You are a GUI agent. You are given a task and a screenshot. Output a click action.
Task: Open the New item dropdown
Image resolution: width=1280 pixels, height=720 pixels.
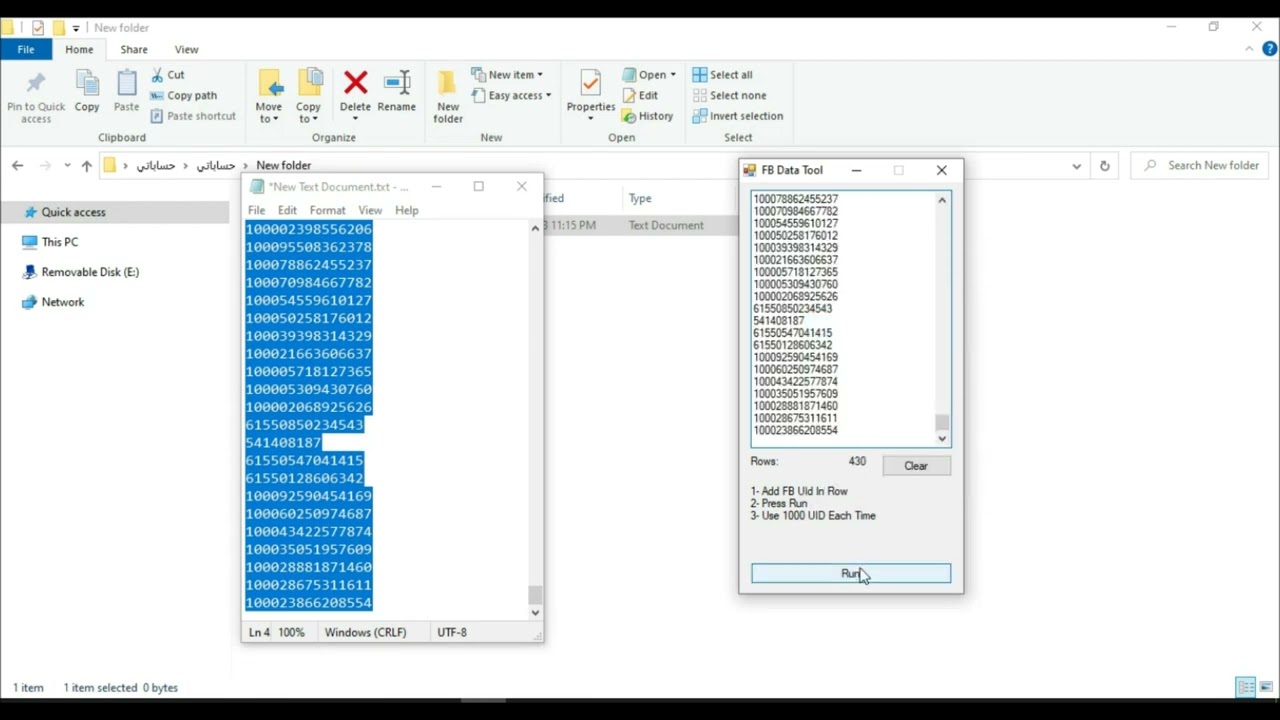(507, 75)
